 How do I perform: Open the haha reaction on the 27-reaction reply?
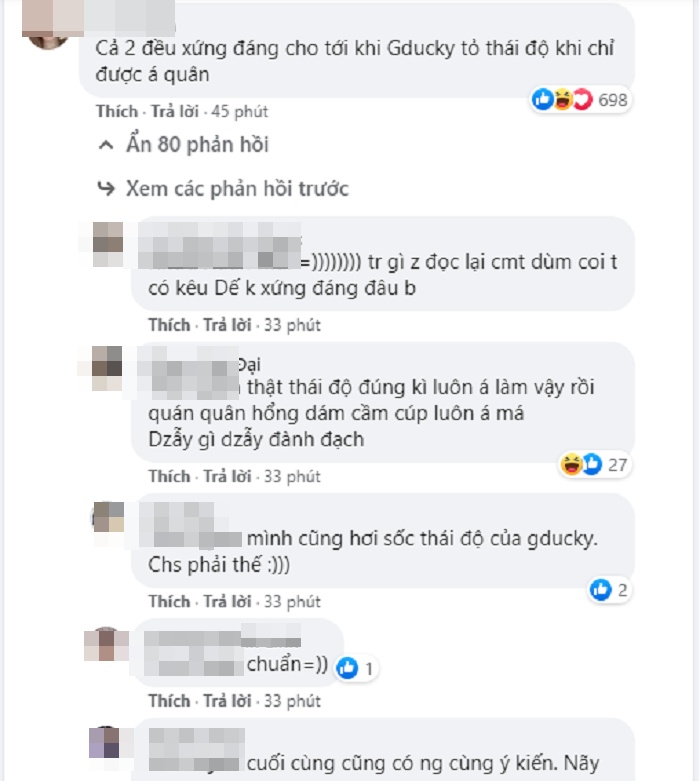pos(571,464)
